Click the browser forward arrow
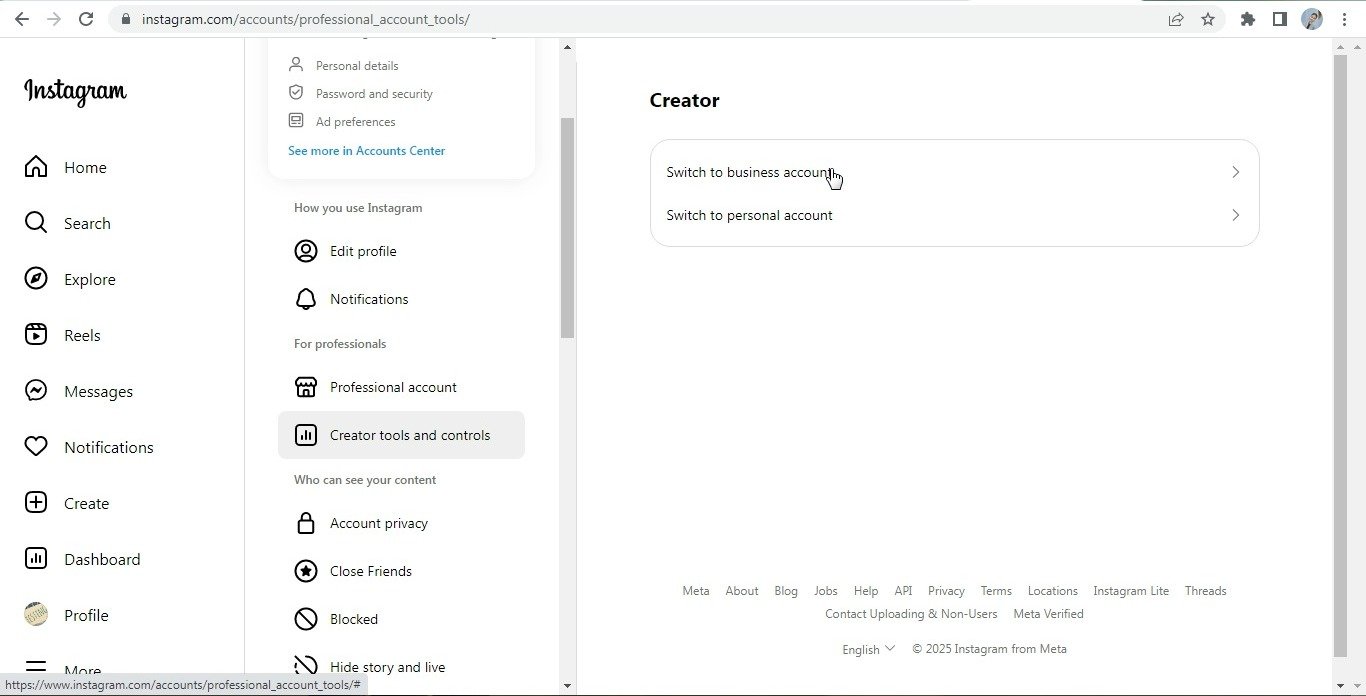 54,19
